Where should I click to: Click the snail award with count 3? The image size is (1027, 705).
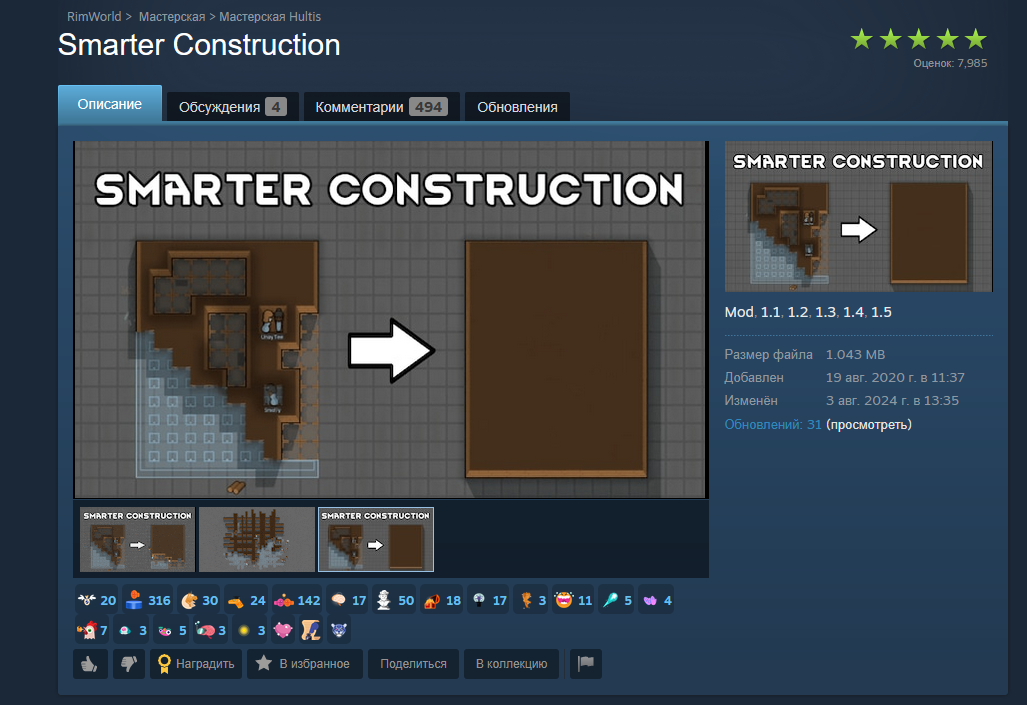click(210, 630)
